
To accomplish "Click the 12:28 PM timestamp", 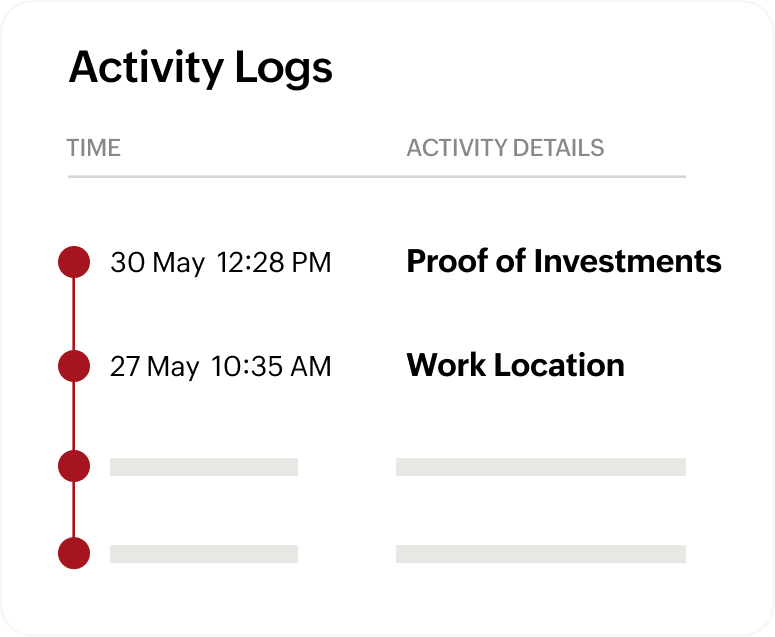I will [x=273, y=263].
